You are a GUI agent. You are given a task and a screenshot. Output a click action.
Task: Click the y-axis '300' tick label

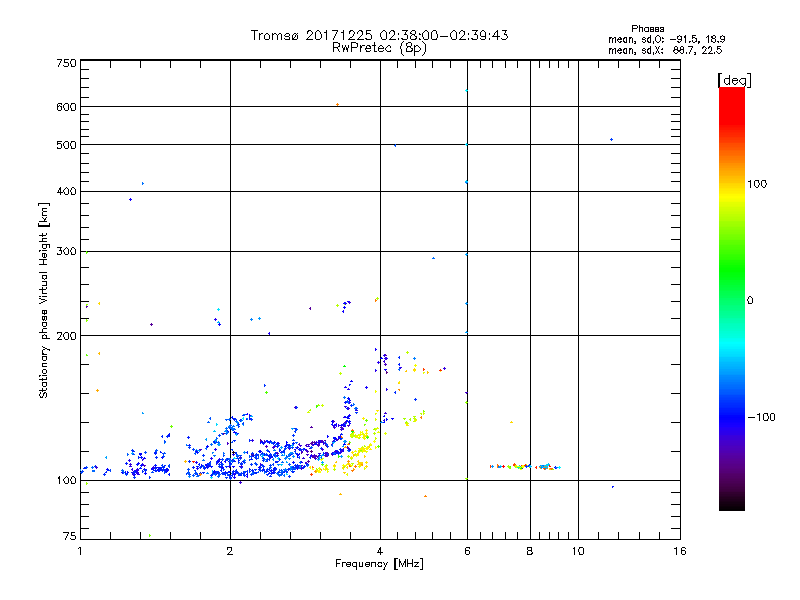[66, 252]
